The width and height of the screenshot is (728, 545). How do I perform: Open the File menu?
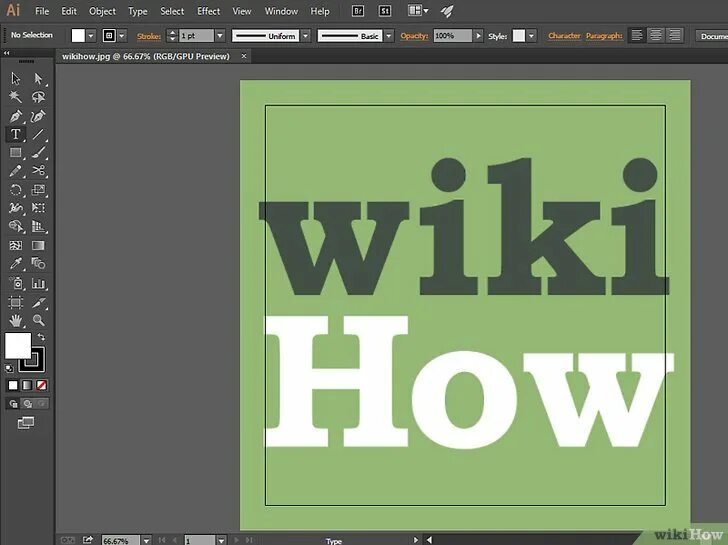pyautogui.click(x=42, y=11)
